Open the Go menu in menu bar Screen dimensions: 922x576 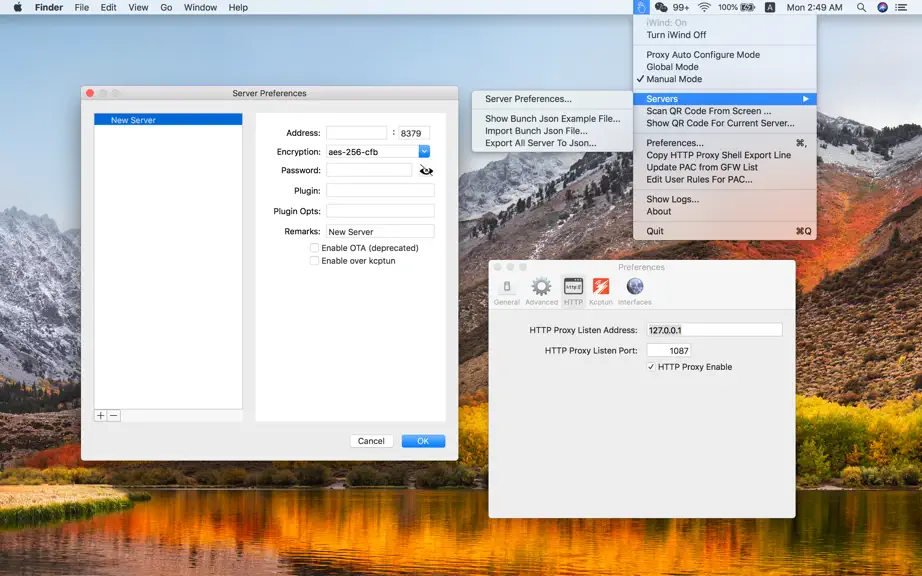pyautogui.click(x=166, y=7)
